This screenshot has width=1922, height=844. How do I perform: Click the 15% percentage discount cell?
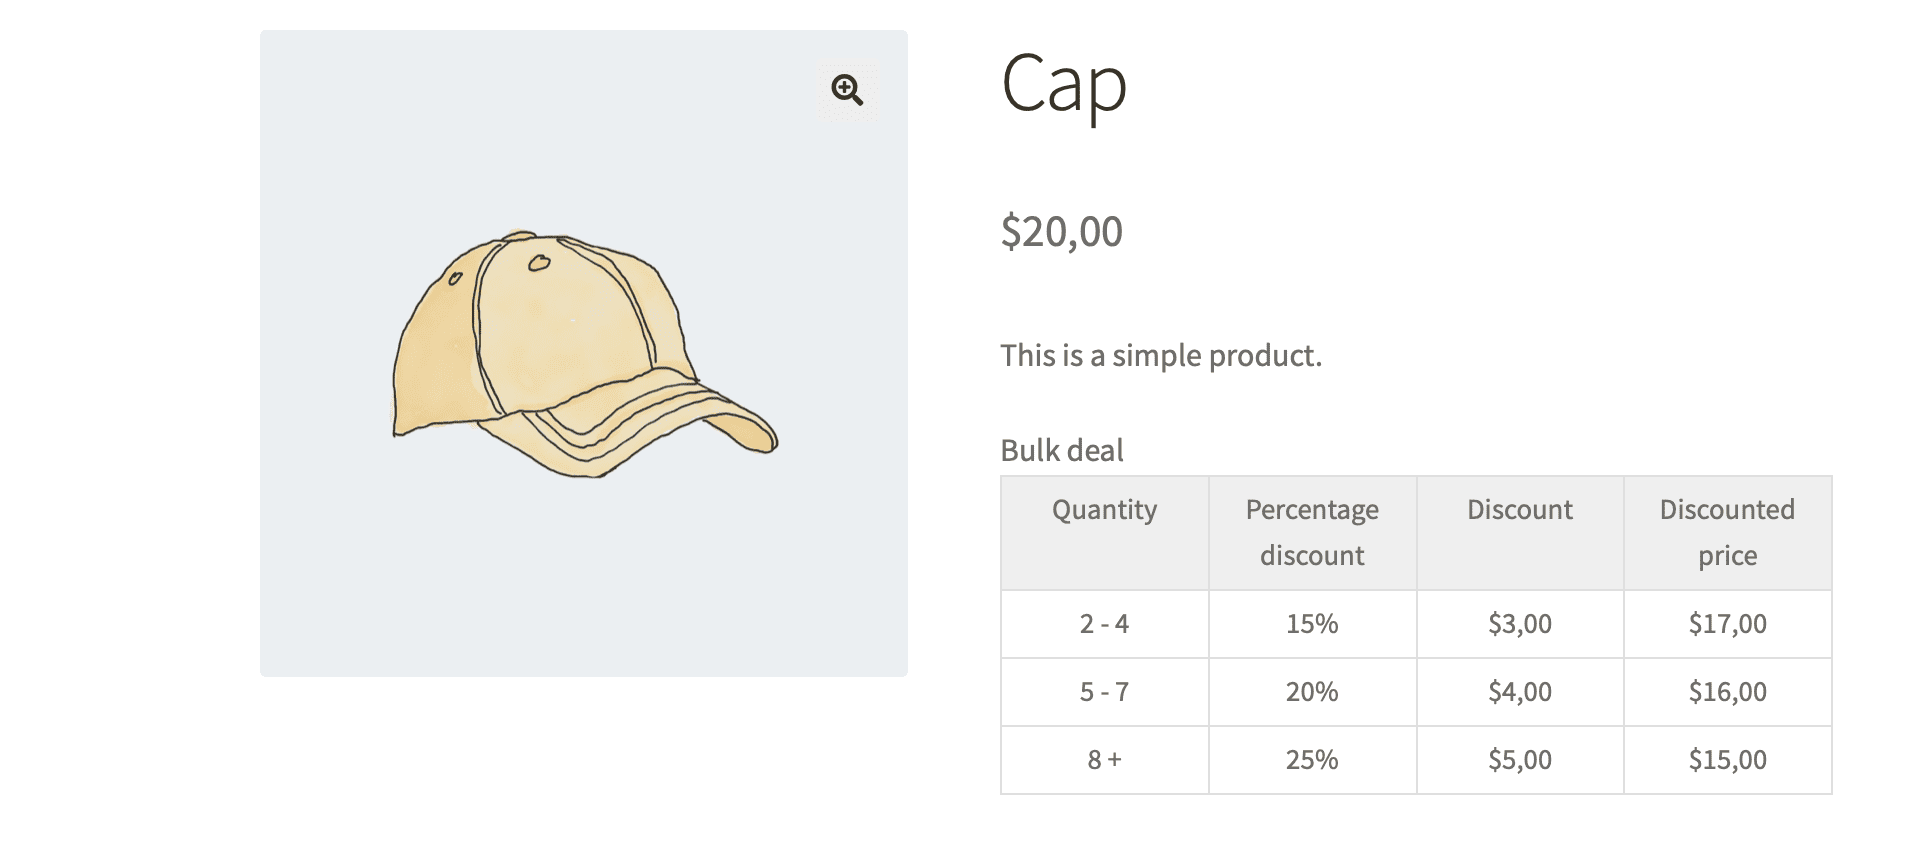coord(1312,624)
